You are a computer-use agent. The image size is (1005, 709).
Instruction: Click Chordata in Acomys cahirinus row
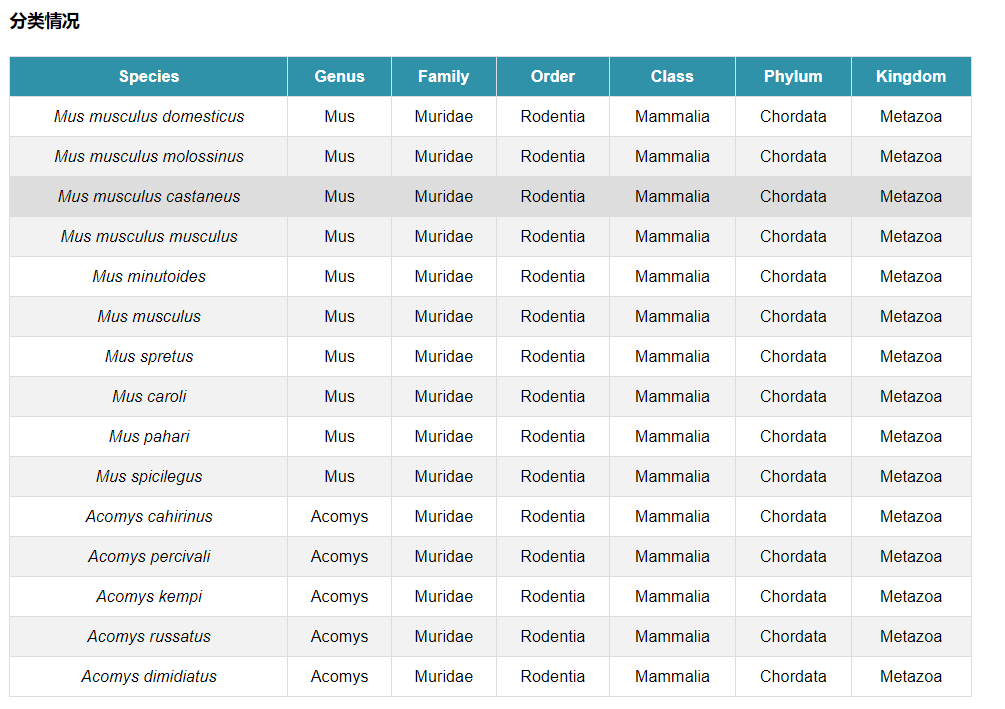click(793, 517)
